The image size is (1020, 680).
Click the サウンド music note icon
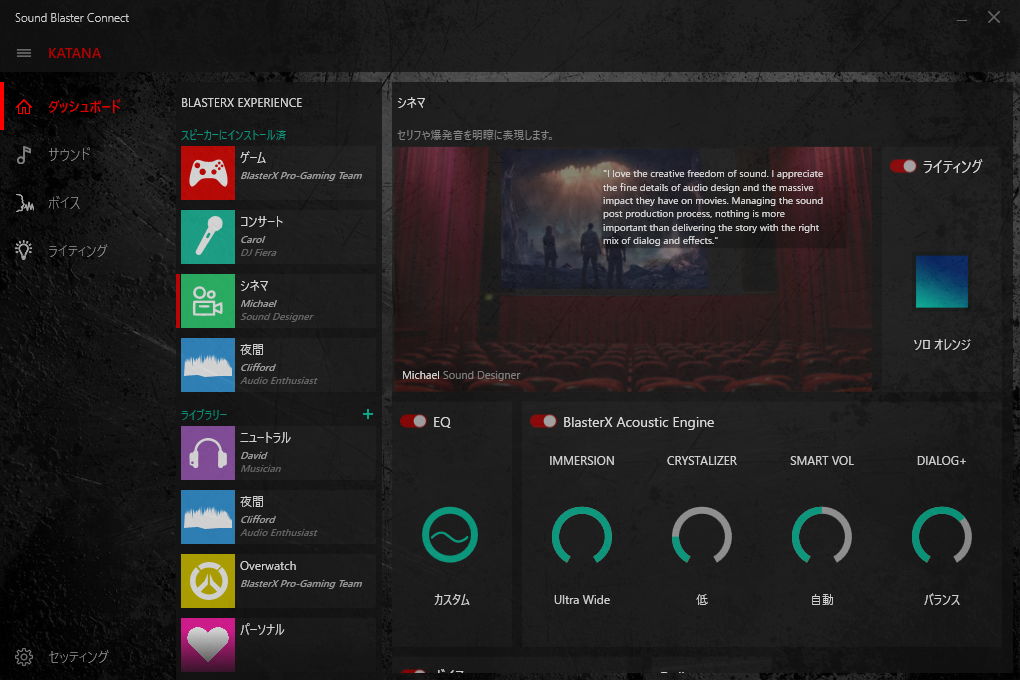(x=24, y=155)
